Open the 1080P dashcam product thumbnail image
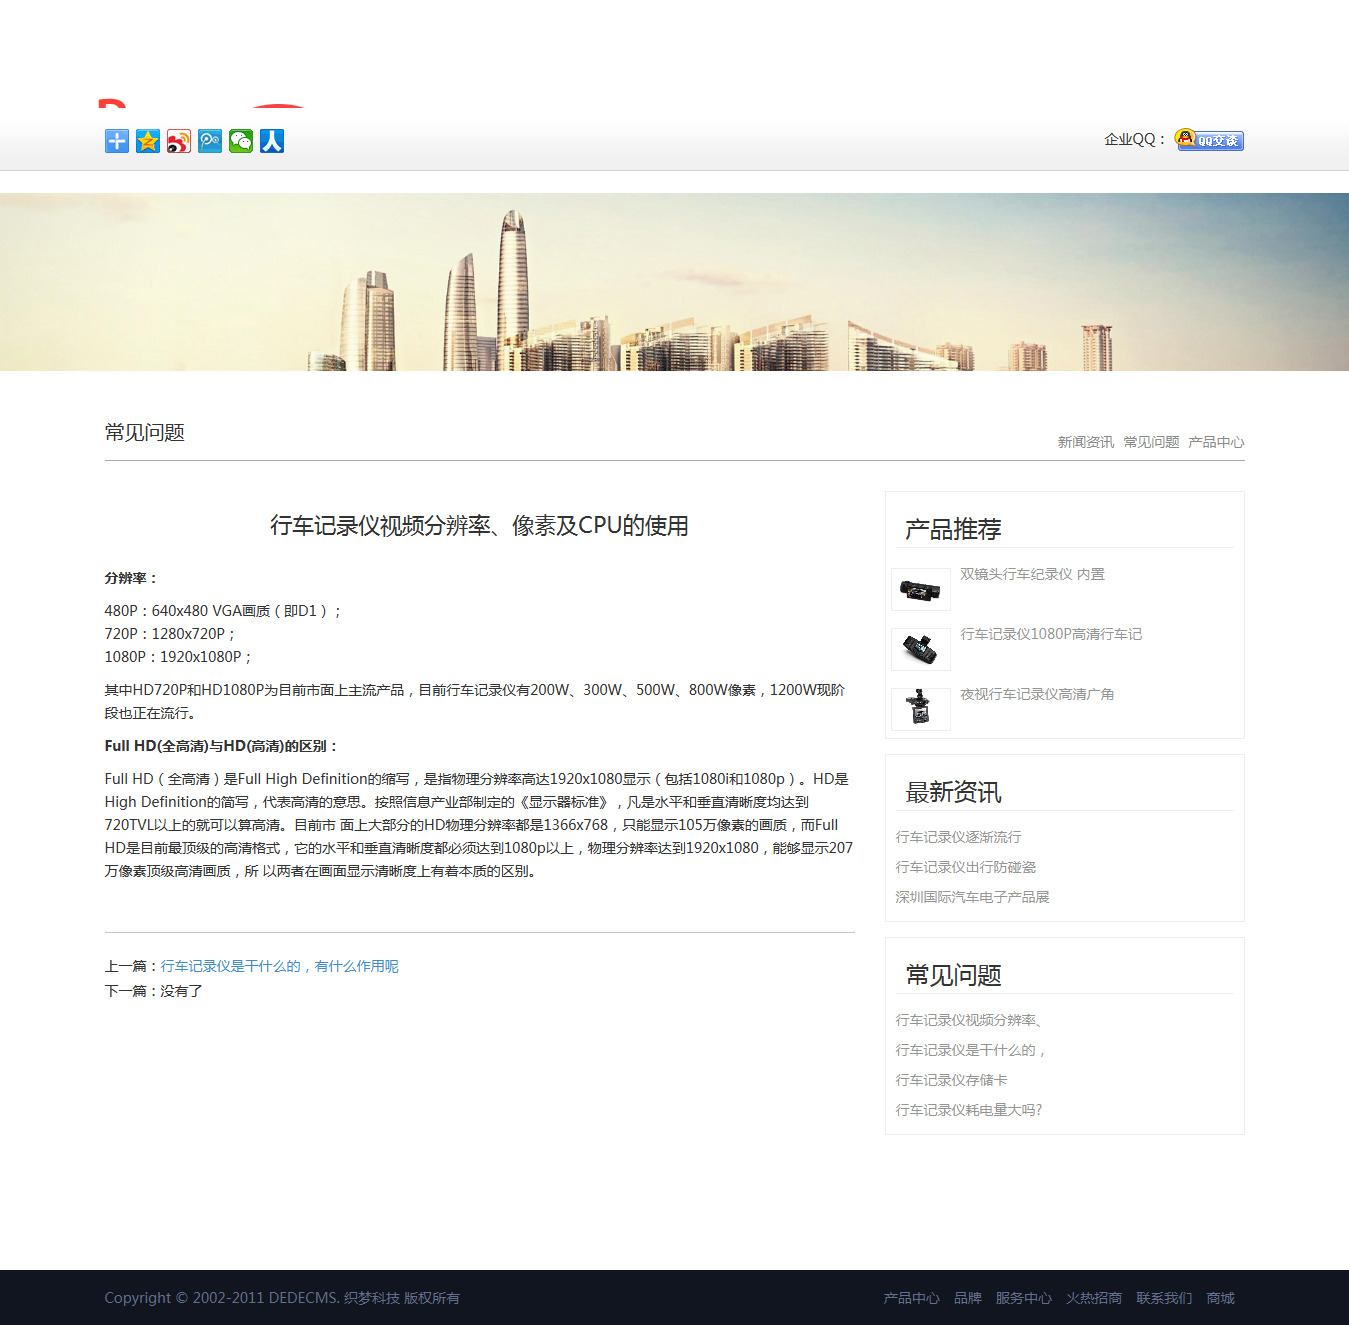 920,649
